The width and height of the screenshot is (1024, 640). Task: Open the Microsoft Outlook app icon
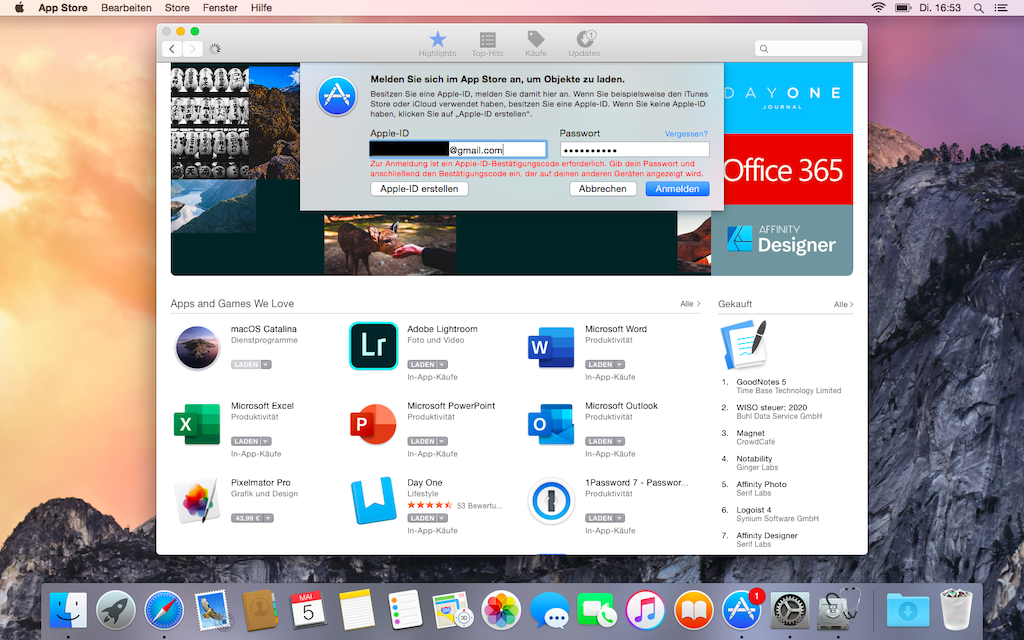tap(551, 424)
